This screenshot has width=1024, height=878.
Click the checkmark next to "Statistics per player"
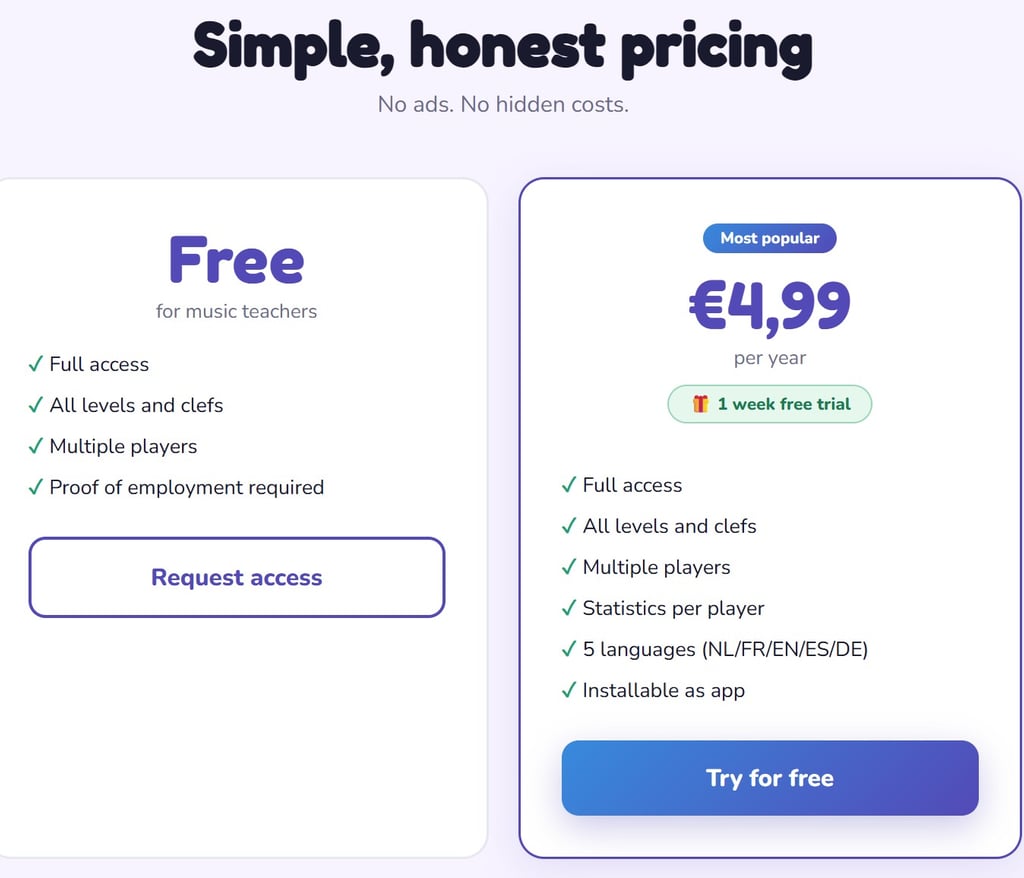click(x=569, y=608)
